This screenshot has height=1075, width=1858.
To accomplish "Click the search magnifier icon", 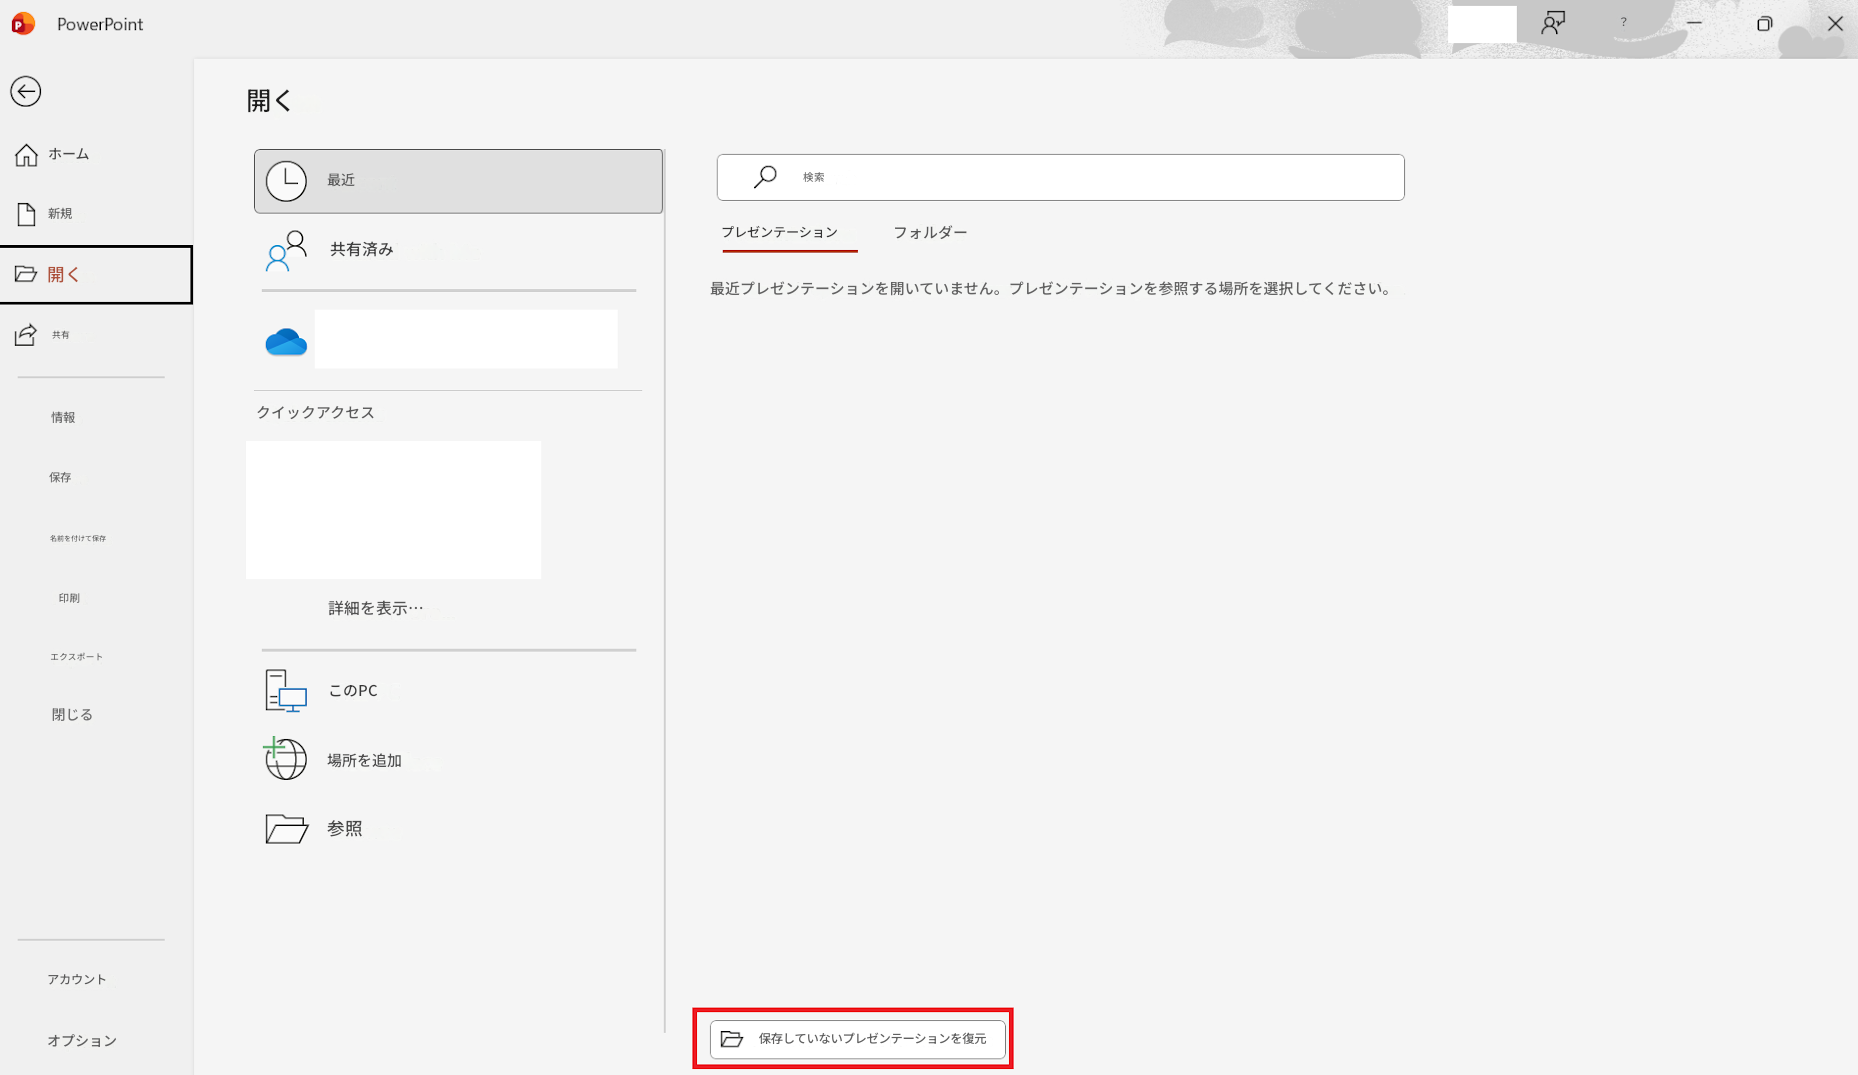I will (x=765, y=177).
